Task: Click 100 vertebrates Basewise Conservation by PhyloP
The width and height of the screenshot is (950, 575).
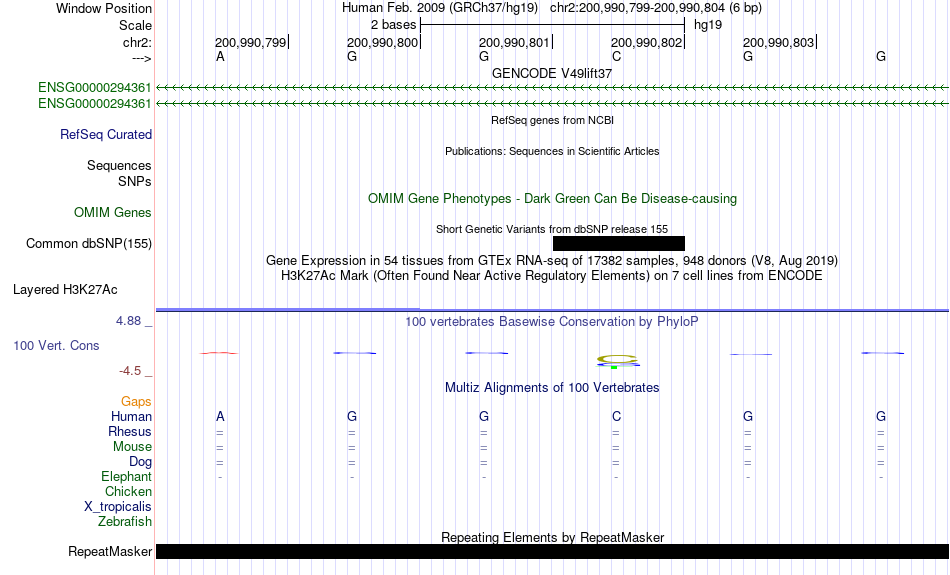Action: click(x=552, y=321)
